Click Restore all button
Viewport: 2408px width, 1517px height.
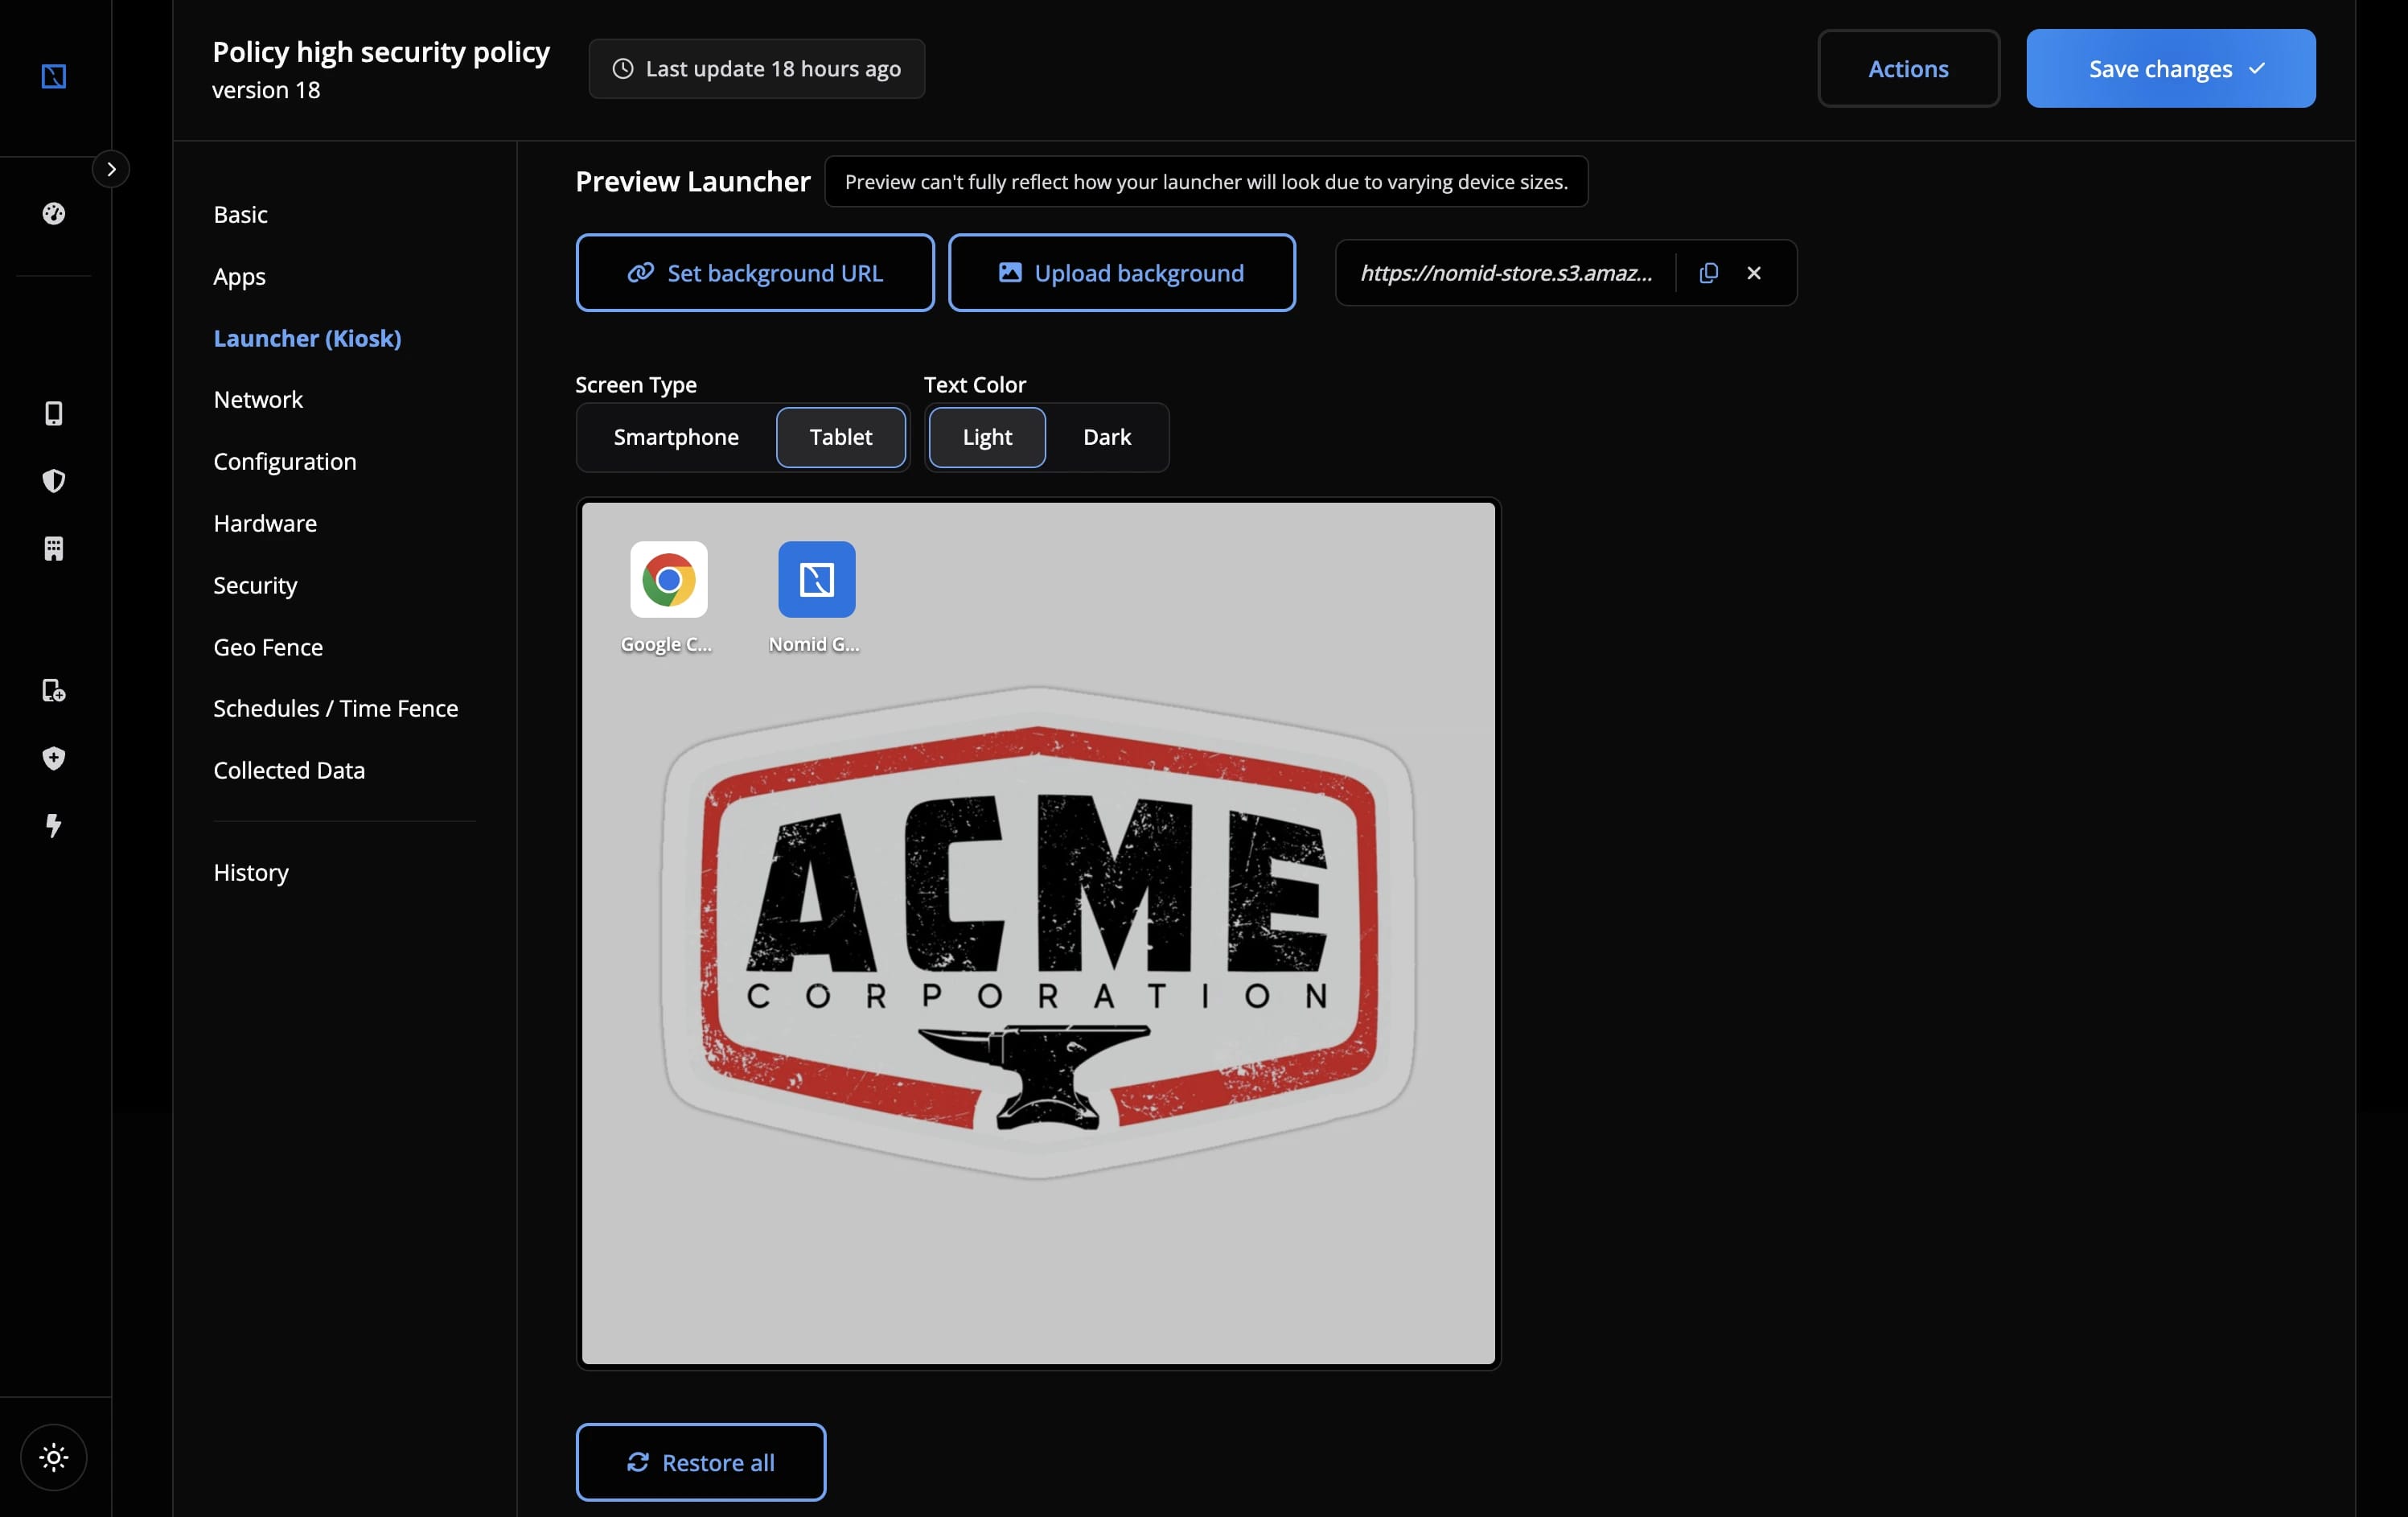(x=700, y=1462)
